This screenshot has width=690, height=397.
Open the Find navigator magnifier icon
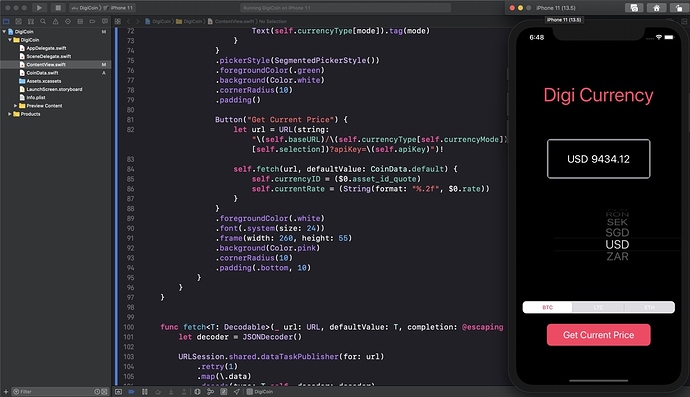click(x=43, y=21)
